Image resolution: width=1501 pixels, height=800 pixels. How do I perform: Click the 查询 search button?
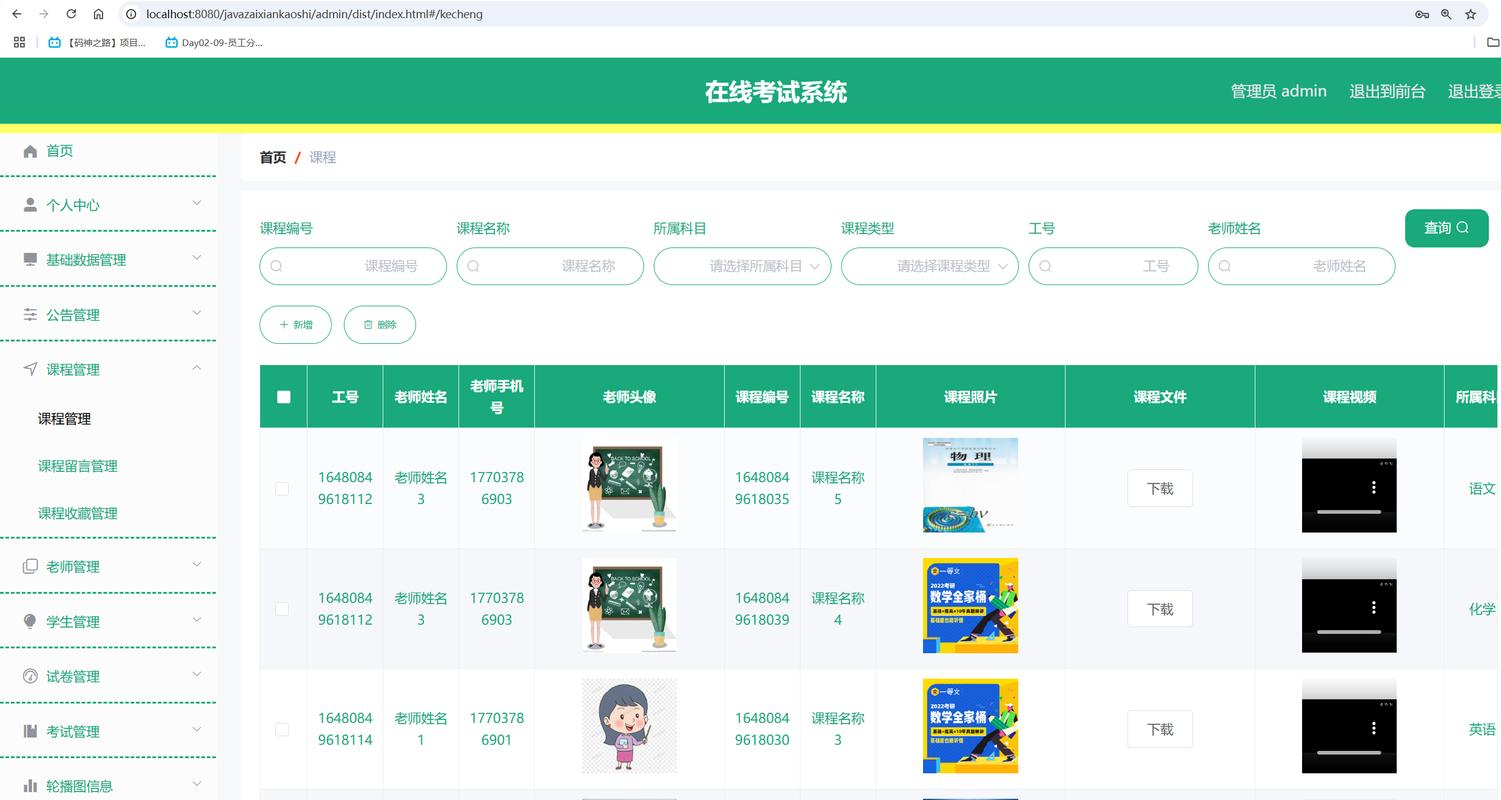[1447, 228]
